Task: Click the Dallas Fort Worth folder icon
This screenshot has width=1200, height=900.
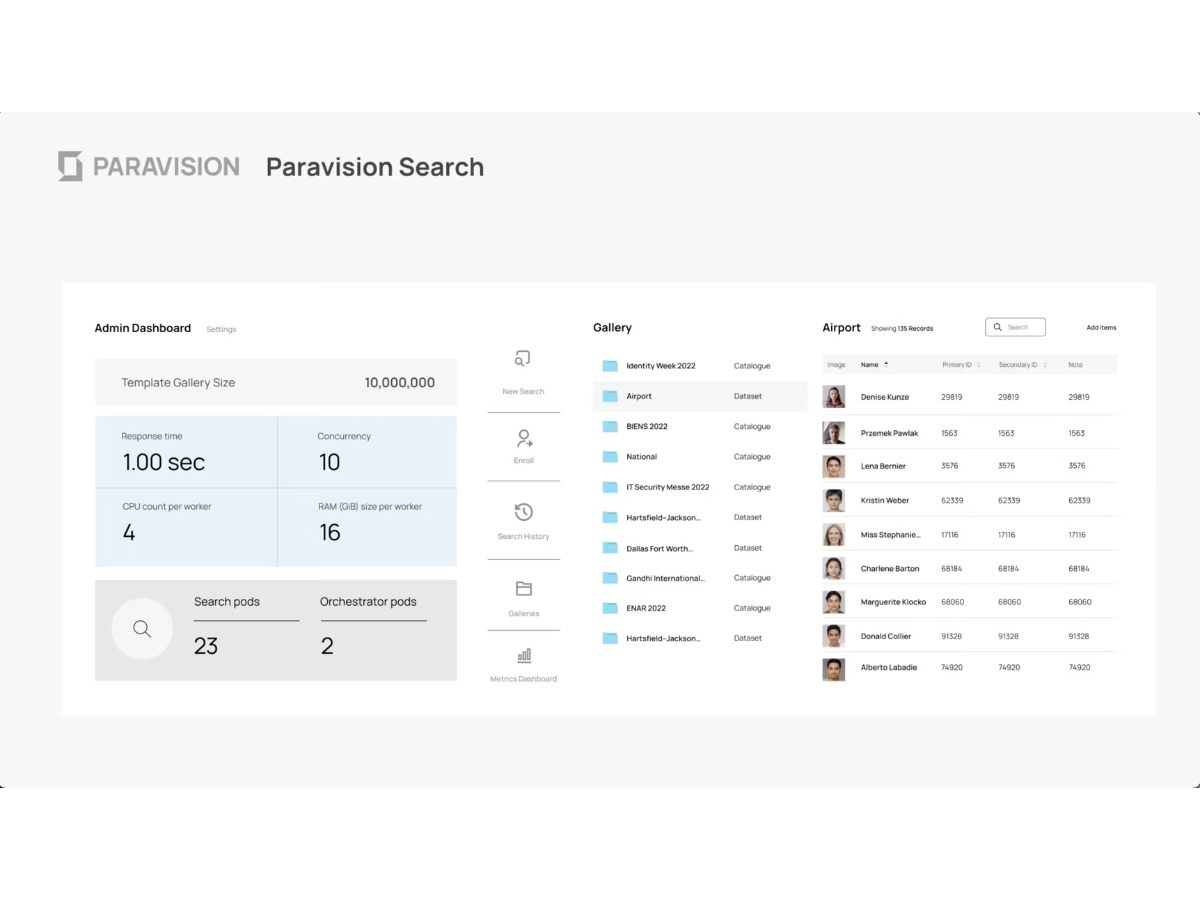Action: tap(610, 548)
